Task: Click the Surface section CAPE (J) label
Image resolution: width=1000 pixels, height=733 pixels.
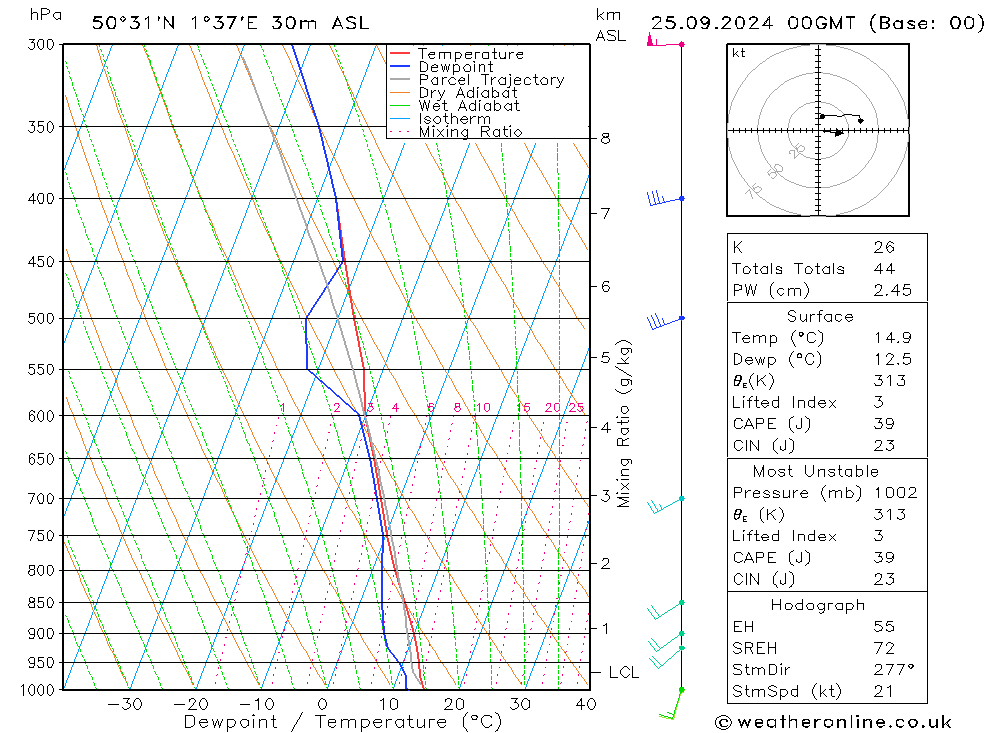Action: 771,424
